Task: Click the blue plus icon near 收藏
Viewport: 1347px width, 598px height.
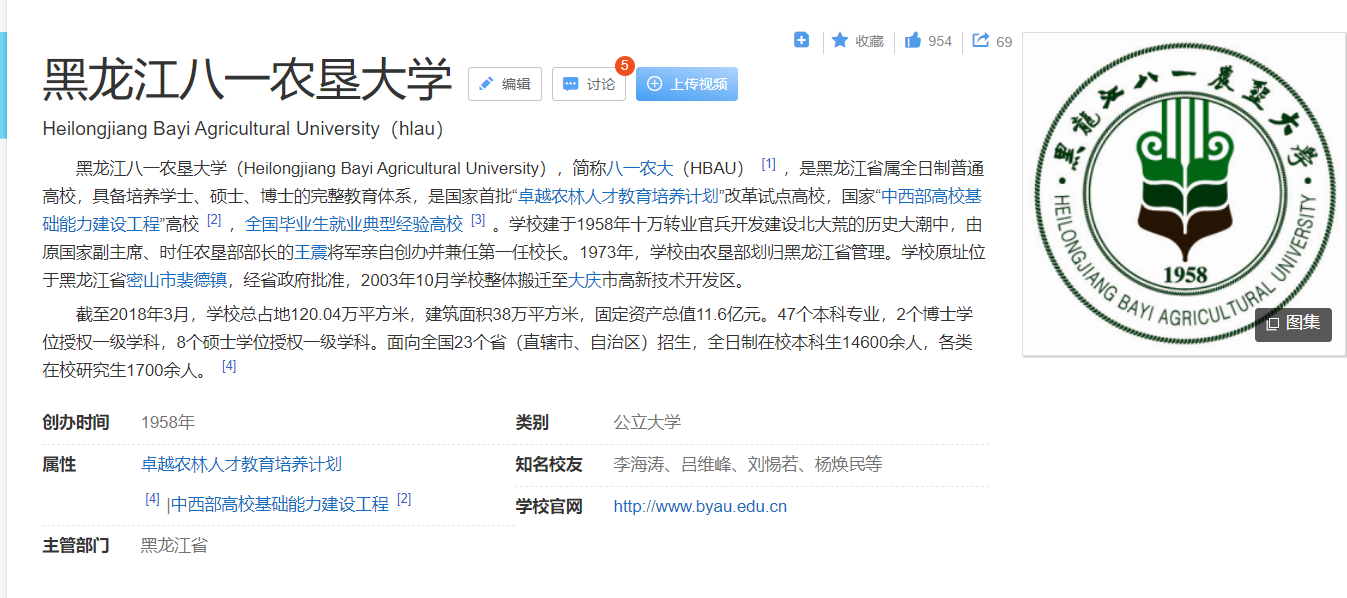Action: [801, 40]
